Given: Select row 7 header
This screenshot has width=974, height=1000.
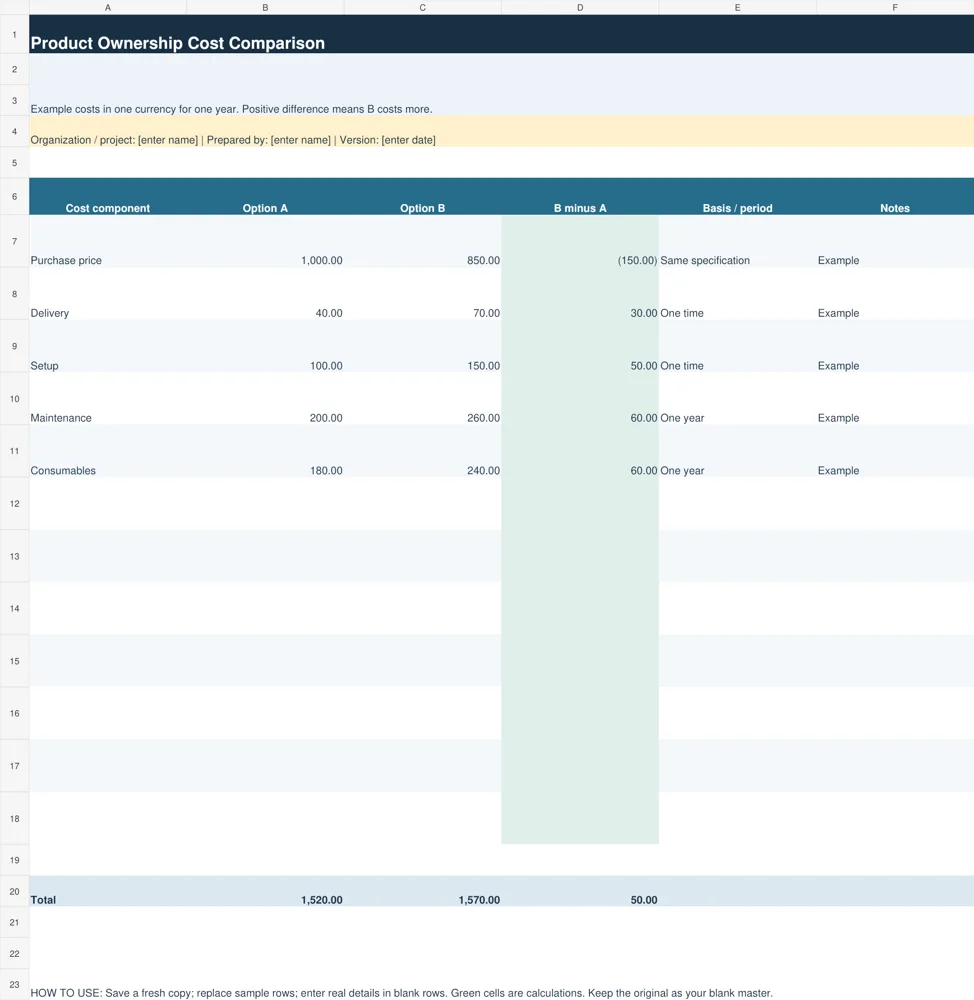Looking at the screenshot, I should point(14,241).
